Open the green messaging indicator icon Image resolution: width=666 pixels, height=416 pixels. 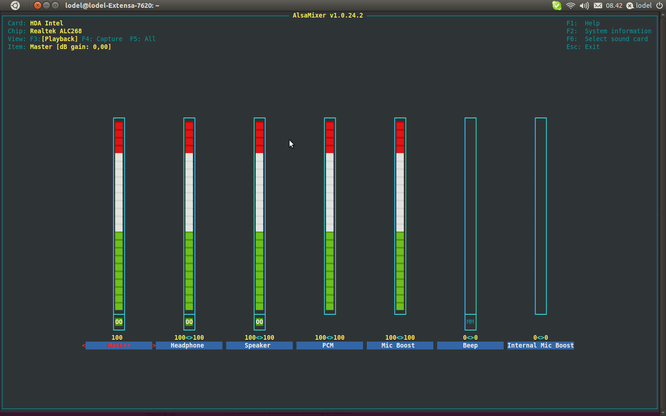coord(556,6)
